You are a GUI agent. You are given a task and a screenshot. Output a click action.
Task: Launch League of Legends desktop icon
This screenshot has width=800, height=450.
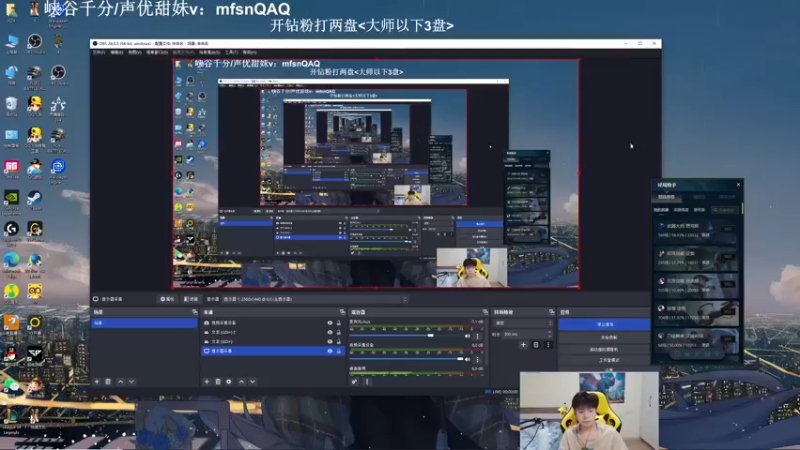(11, 421)
